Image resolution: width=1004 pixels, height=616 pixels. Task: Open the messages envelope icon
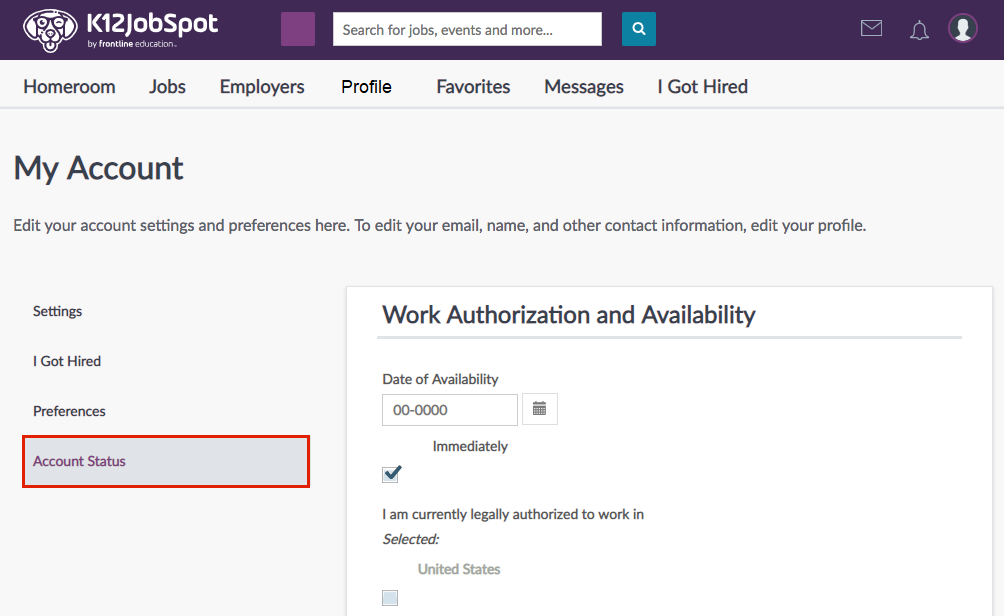871,28
